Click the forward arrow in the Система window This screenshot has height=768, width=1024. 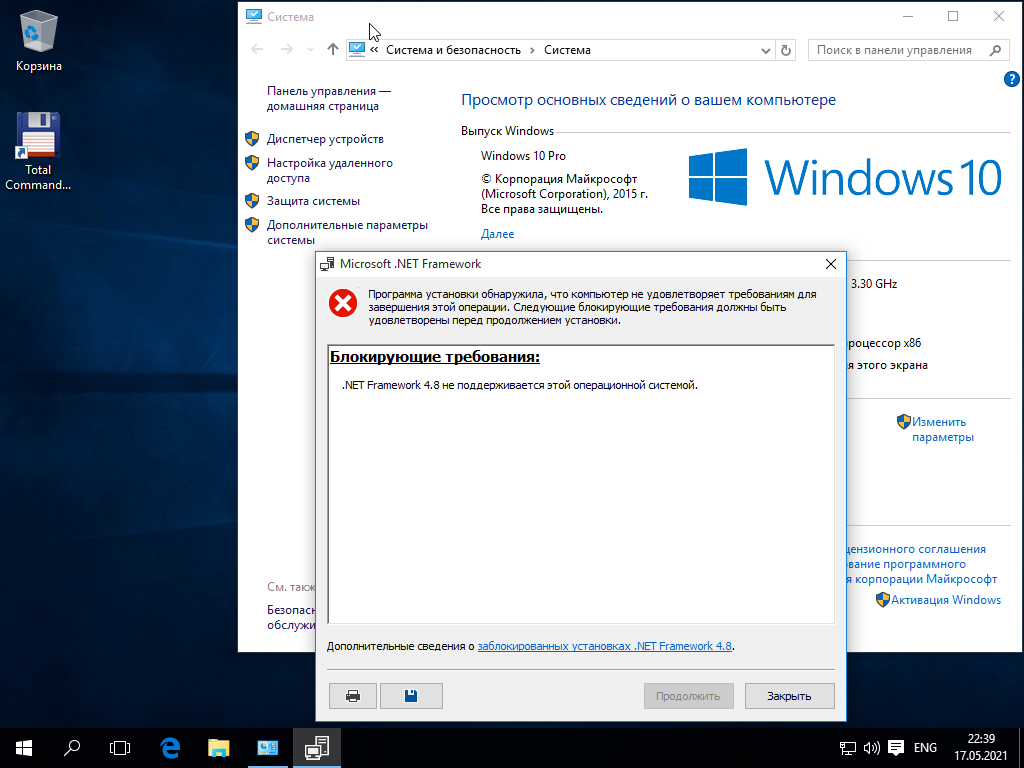(x=287, y=50)
